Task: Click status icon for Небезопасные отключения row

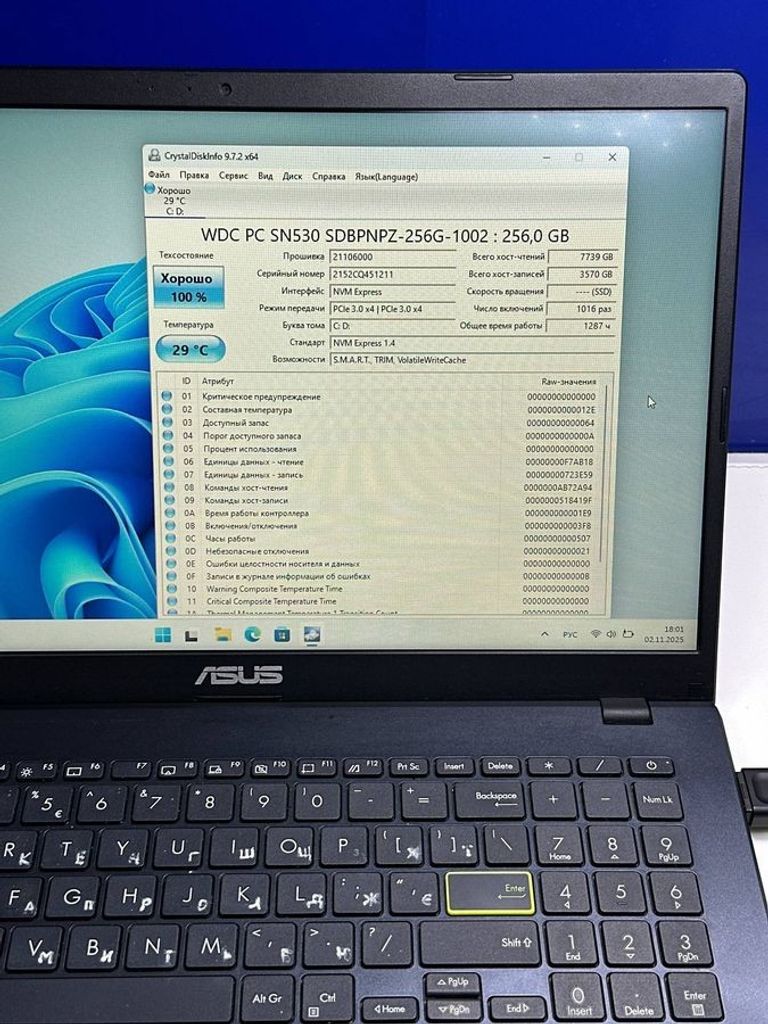Action: pos(171,551)
